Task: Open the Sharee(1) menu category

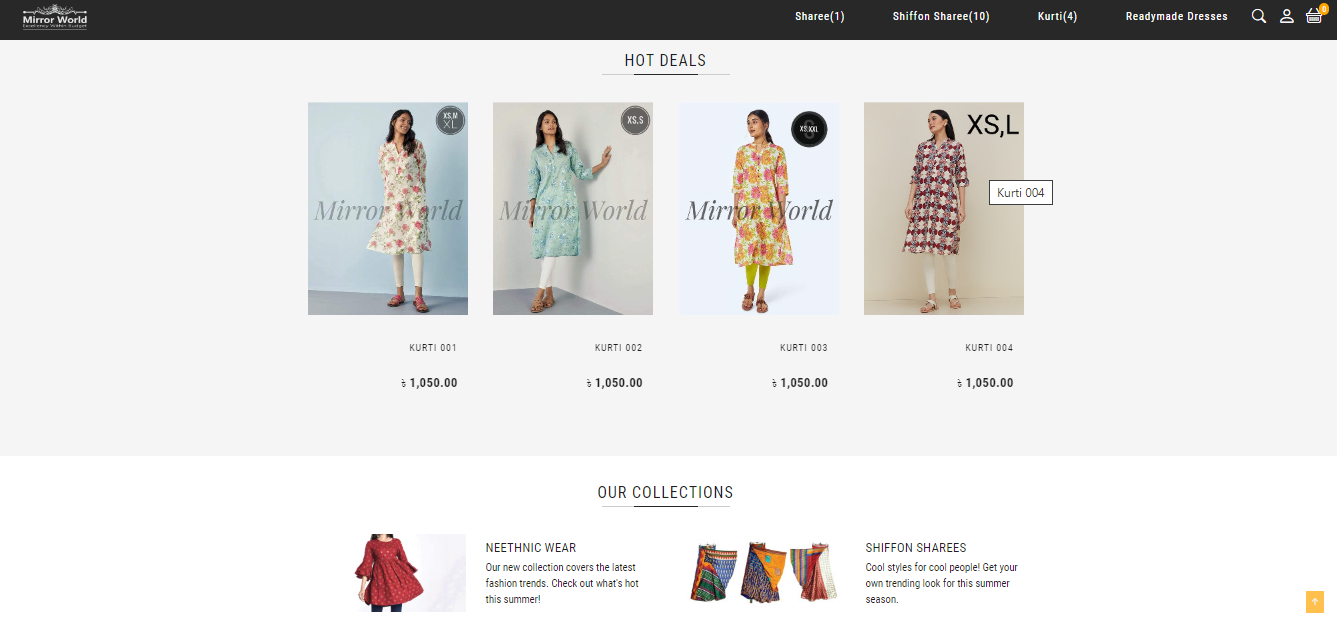Action: coord(819,17)
